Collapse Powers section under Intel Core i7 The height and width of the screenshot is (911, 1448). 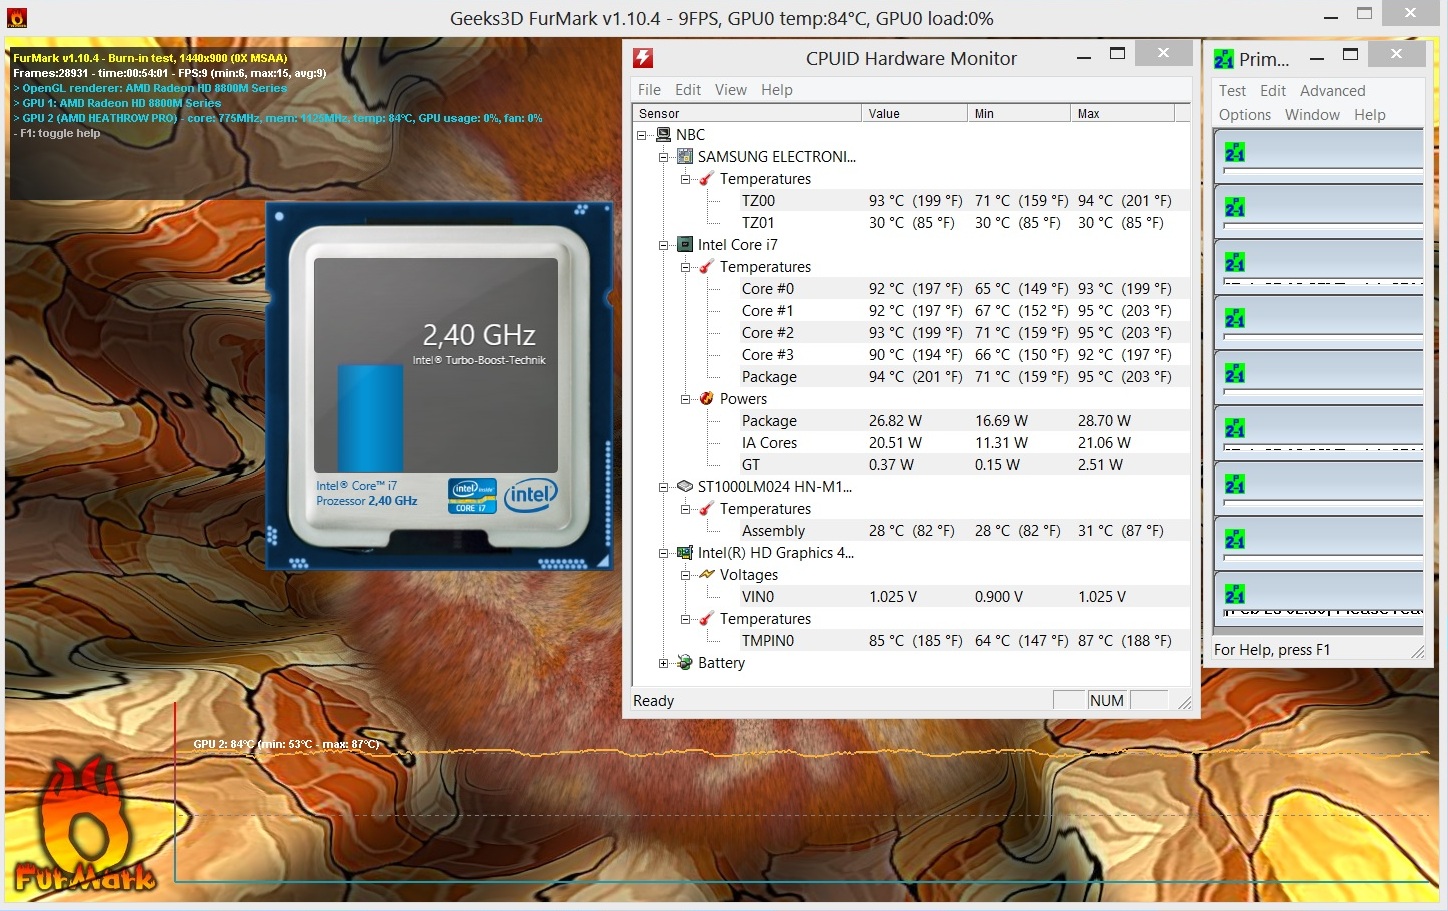tap(685, 399)
